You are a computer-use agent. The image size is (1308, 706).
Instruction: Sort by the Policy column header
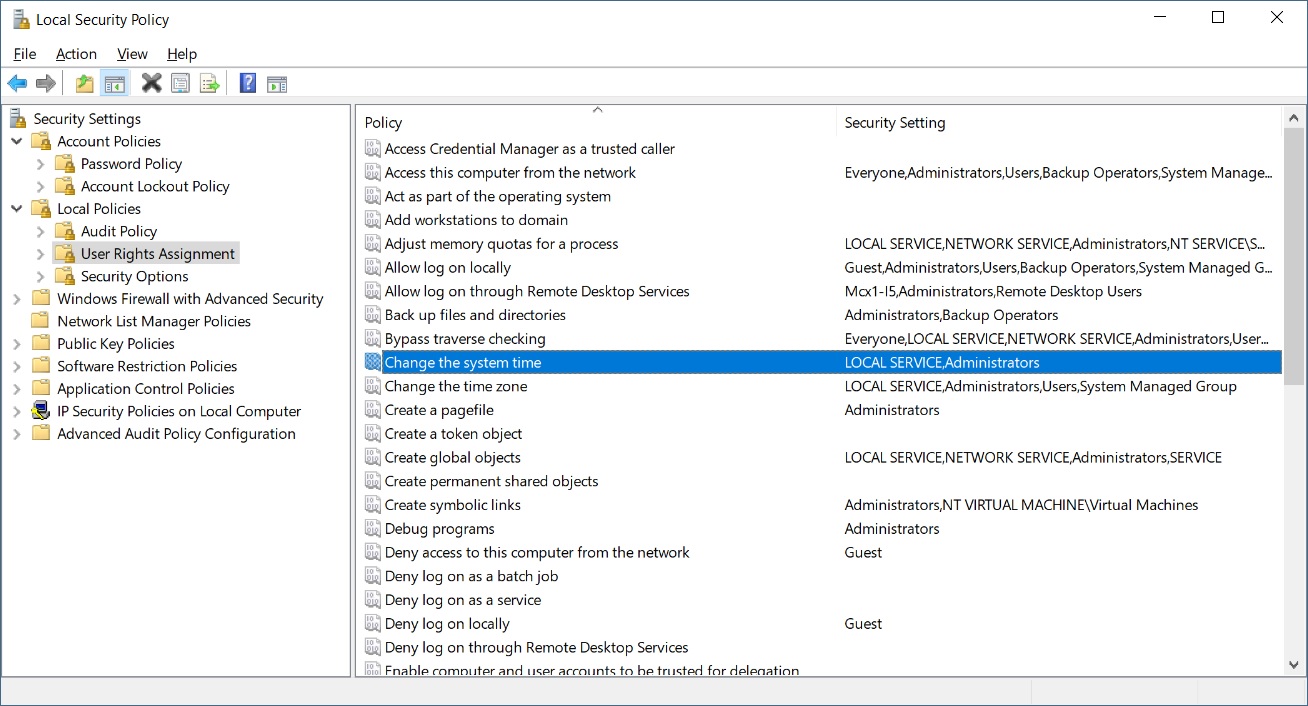pyautogui.click(x=597, y=122)
